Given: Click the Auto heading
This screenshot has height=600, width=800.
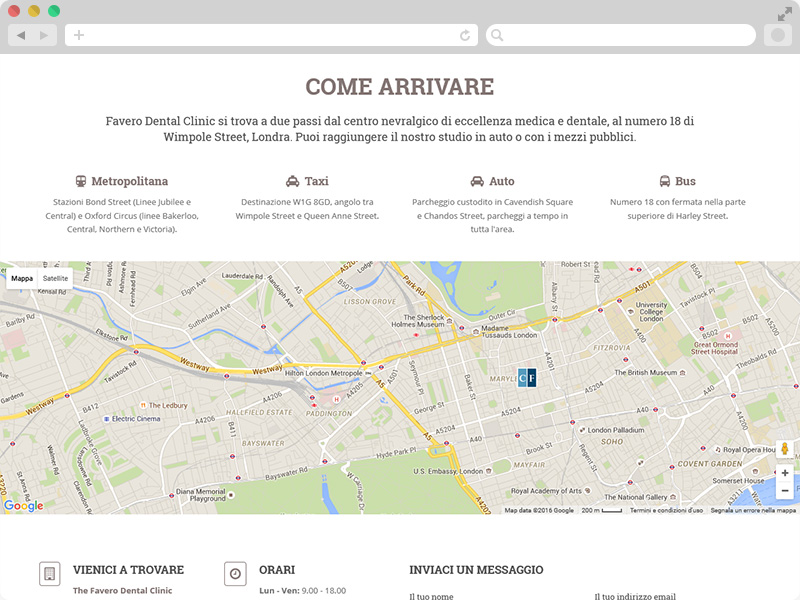Looking at the screenshot, I should coord(502,181).
